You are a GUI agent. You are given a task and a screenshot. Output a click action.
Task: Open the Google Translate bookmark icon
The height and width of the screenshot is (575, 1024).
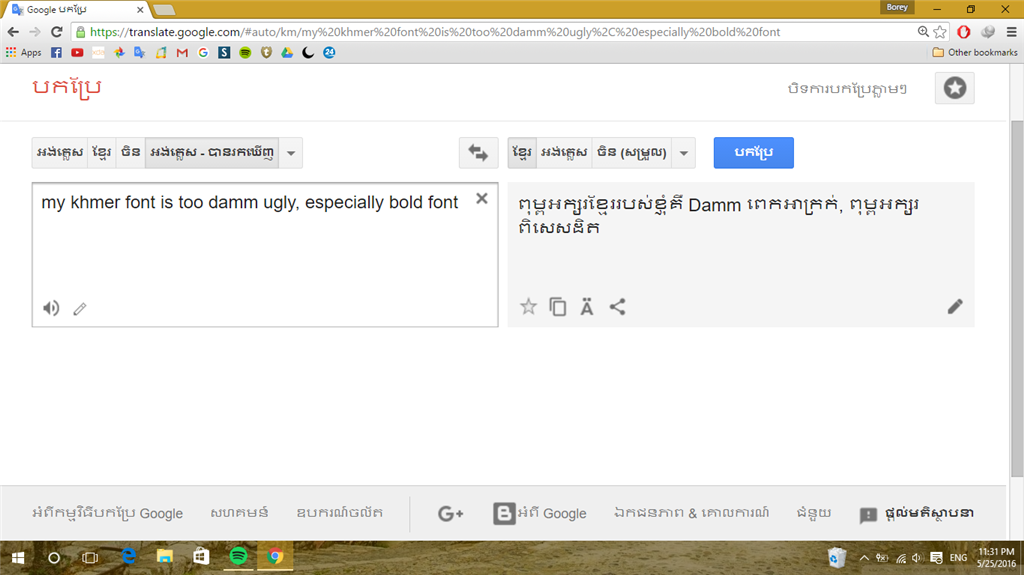pyautogui.click(x=140, y=52)
